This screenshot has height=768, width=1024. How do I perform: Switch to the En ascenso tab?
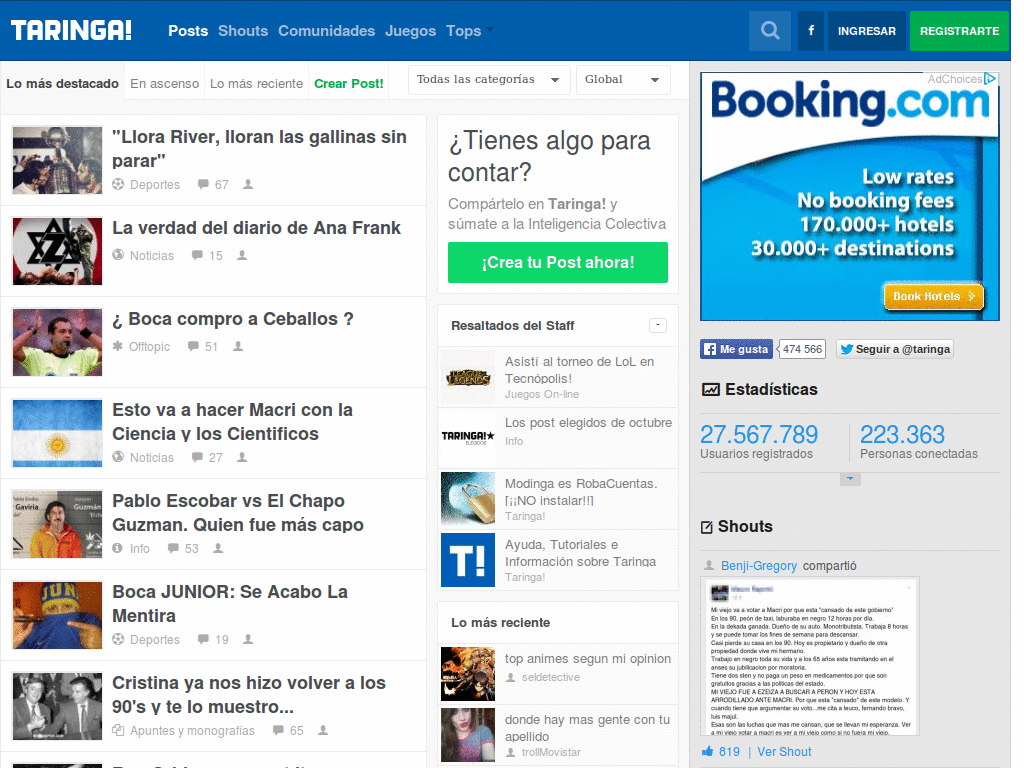[x=165, y=84]
